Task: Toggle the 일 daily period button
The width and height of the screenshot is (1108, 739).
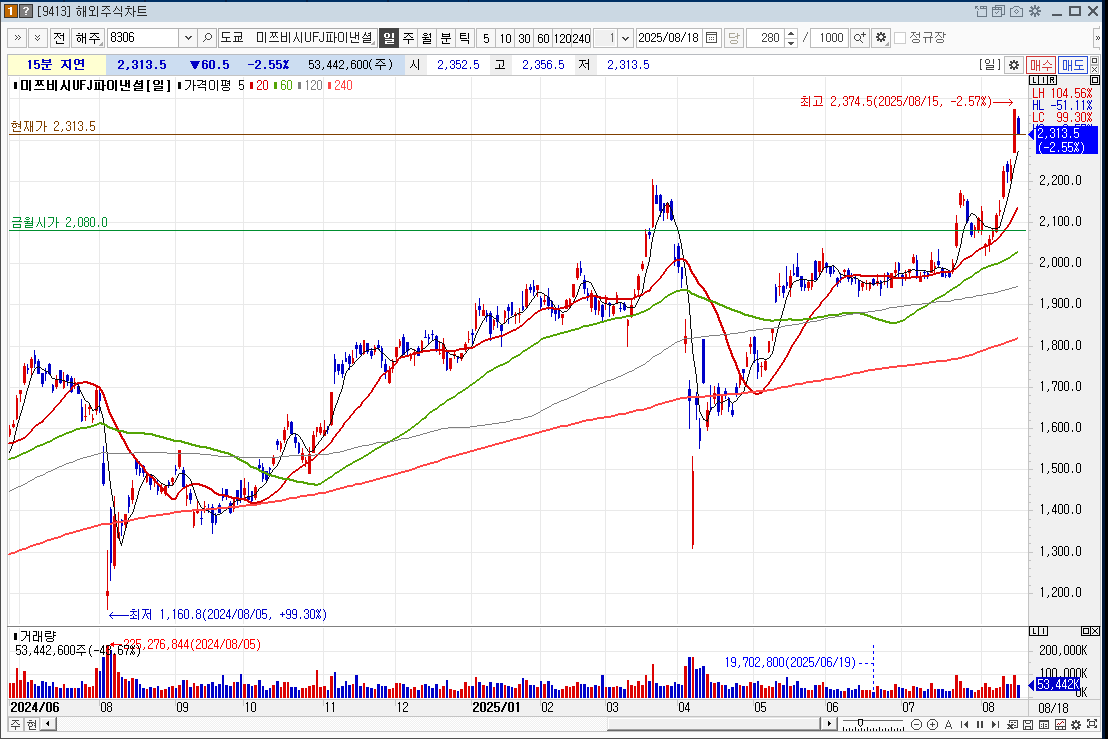Action: 388,38
